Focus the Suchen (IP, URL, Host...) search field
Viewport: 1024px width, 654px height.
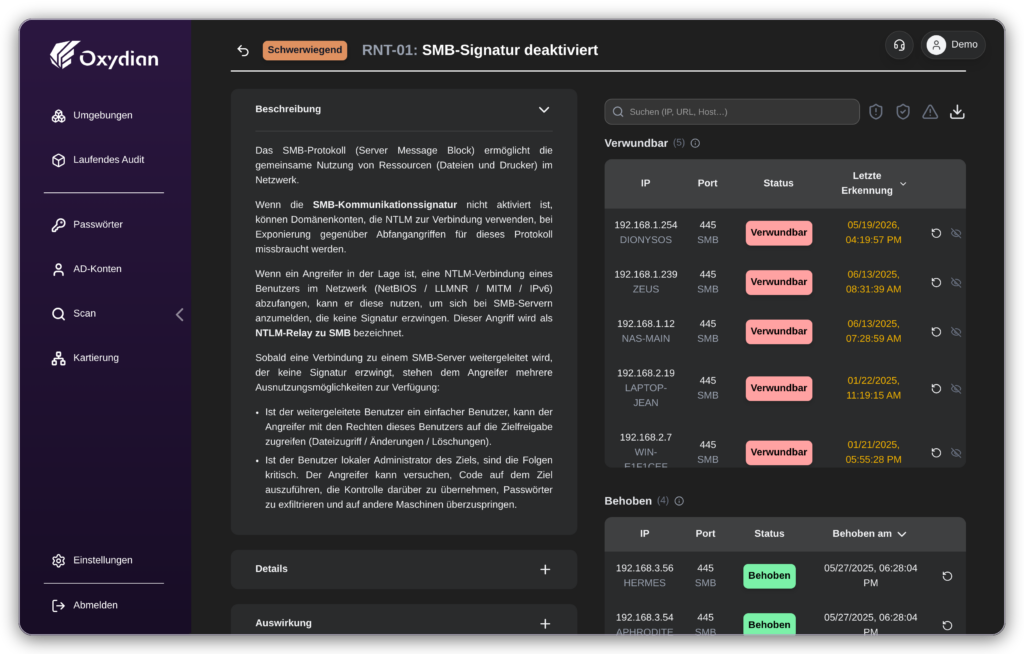(x=731, y=112)
